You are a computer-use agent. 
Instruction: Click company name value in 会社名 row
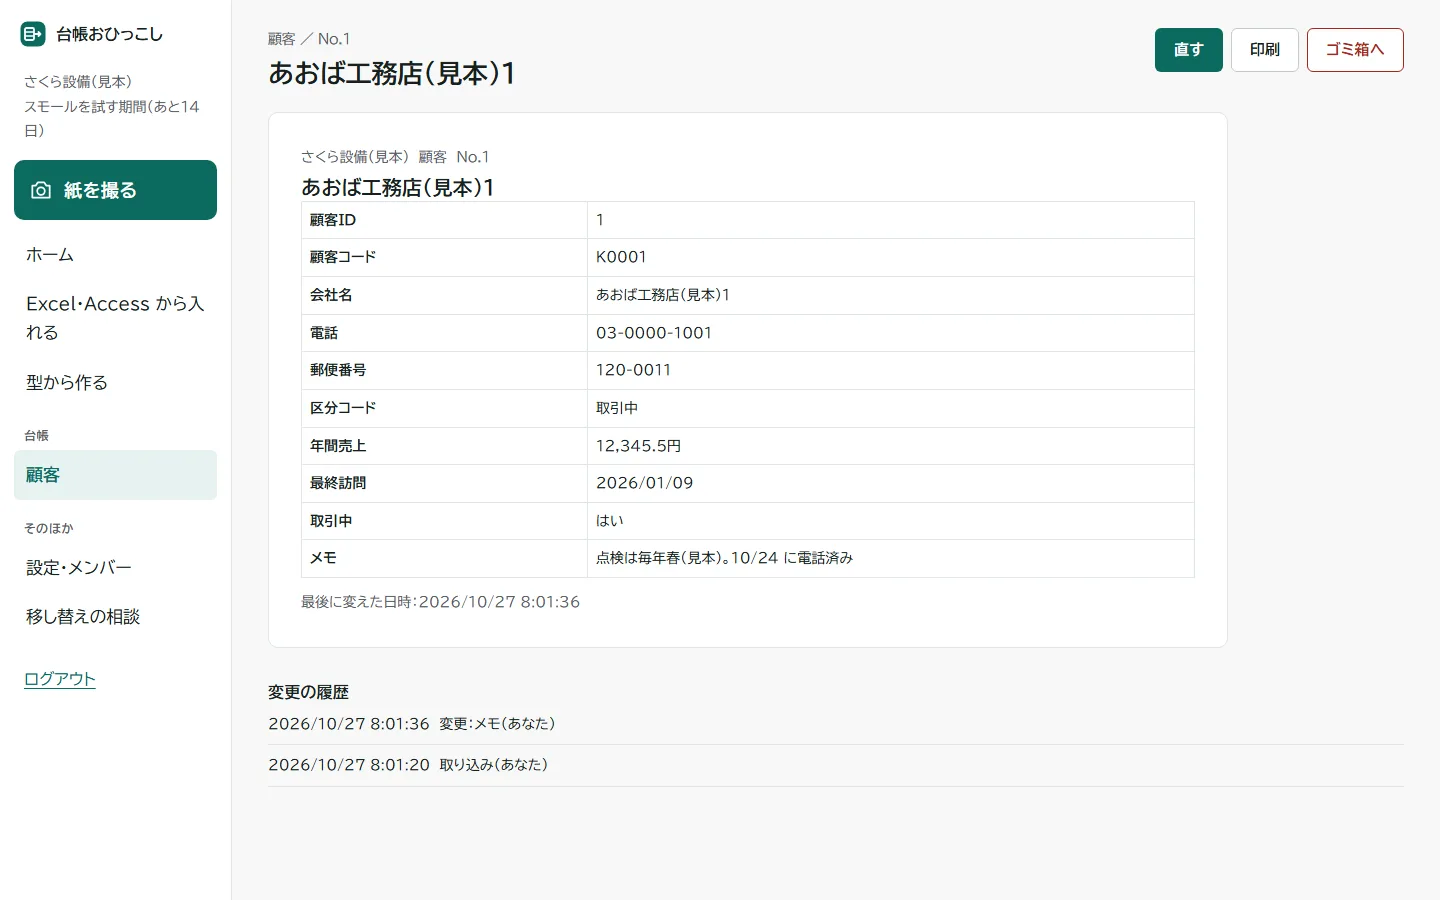[x=663, y=295]
